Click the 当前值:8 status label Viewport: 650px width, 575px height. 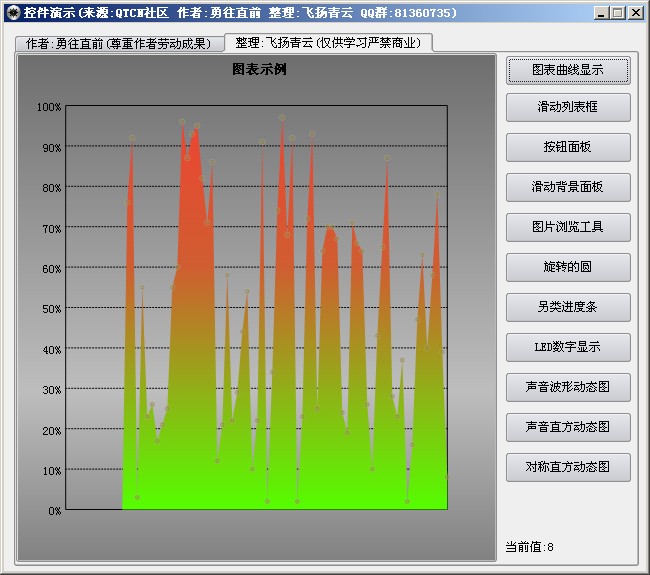click(529, 547)
